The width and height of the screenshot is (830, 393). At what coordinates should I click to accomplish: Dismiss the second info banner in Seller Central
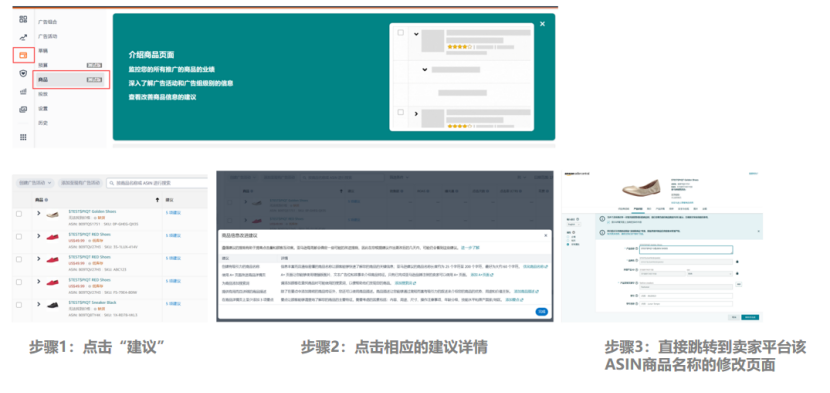tap(758, 231)
